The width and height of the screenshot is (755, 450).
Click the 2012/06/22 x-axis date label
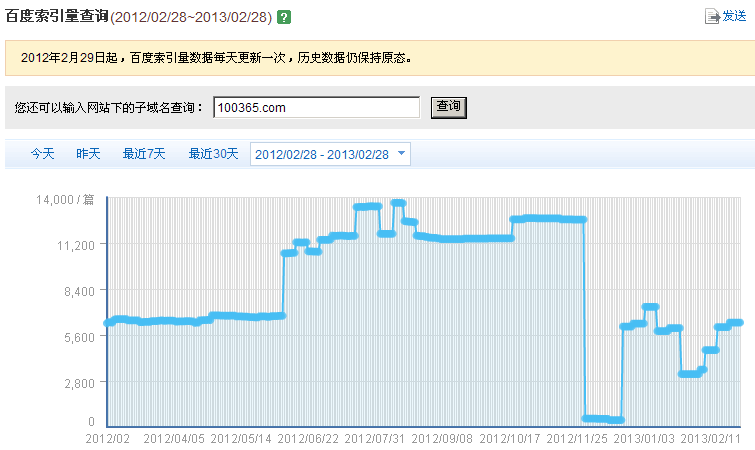308,439
